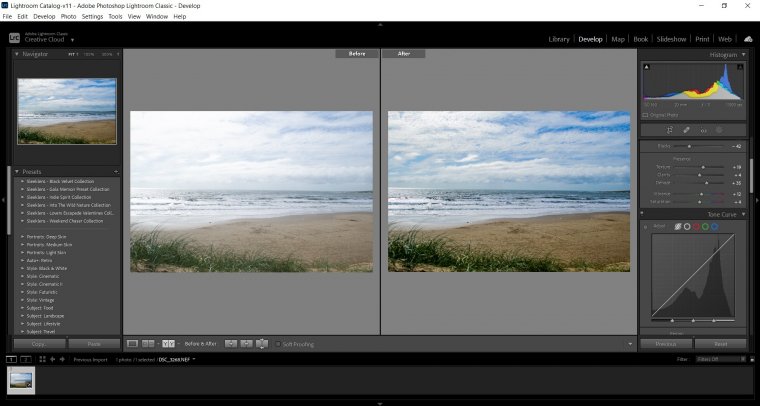Go back with filmstrip left arrow

click(x=52, y=359)
